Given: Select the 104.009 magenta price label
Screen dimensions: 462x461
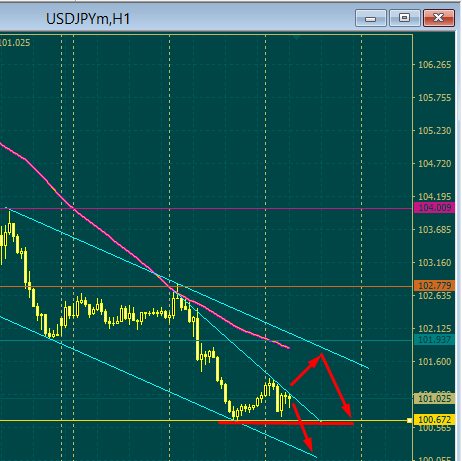Looking at the screenshot, I should coord(434,208).
